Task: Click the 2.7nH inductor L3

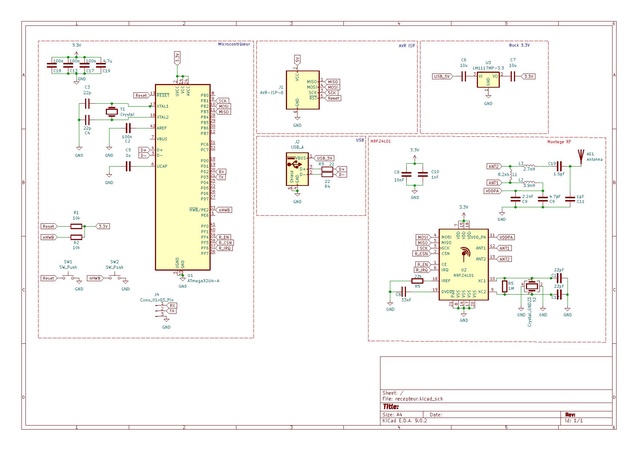Action: coord(529,166)
